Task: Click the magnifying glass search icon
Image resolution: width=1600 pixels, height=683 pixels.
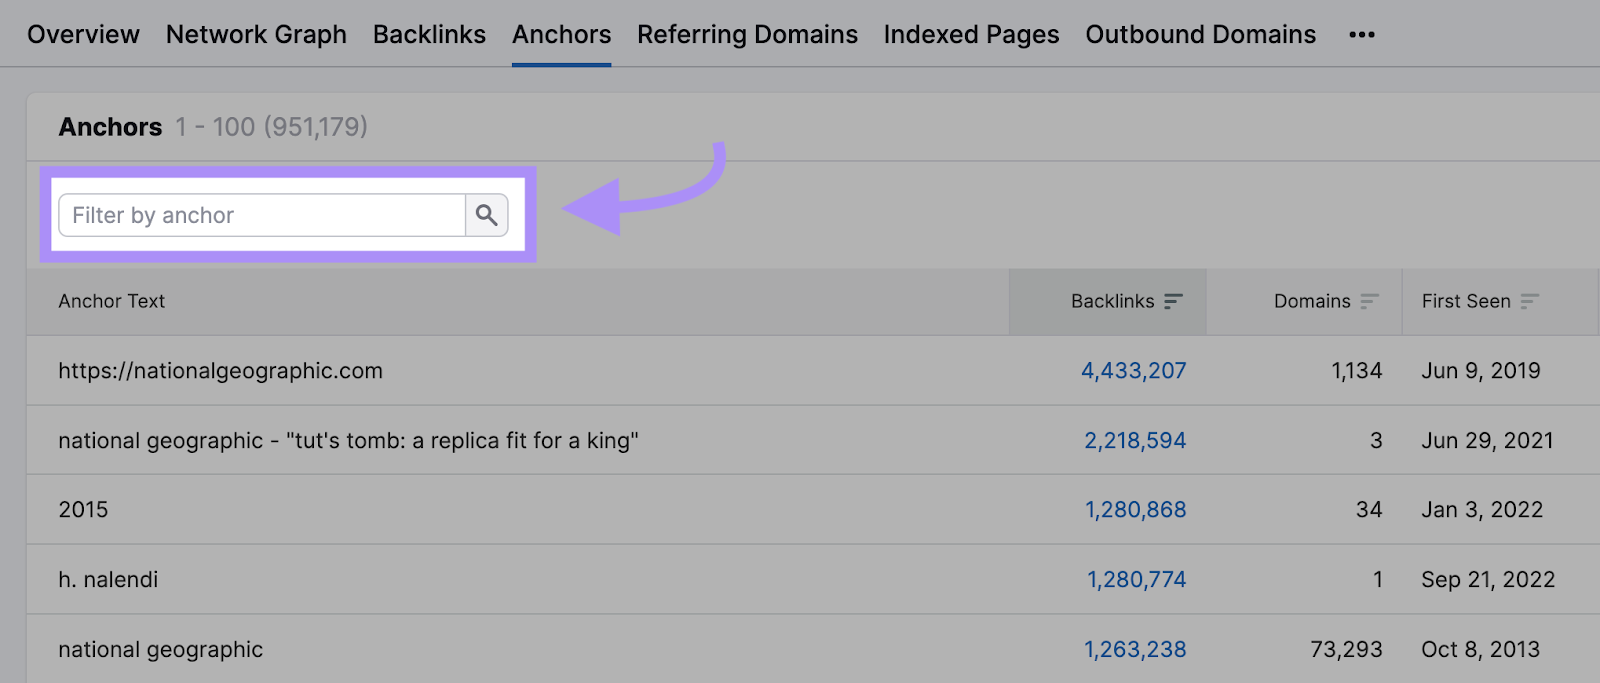Action: [486, 215]
